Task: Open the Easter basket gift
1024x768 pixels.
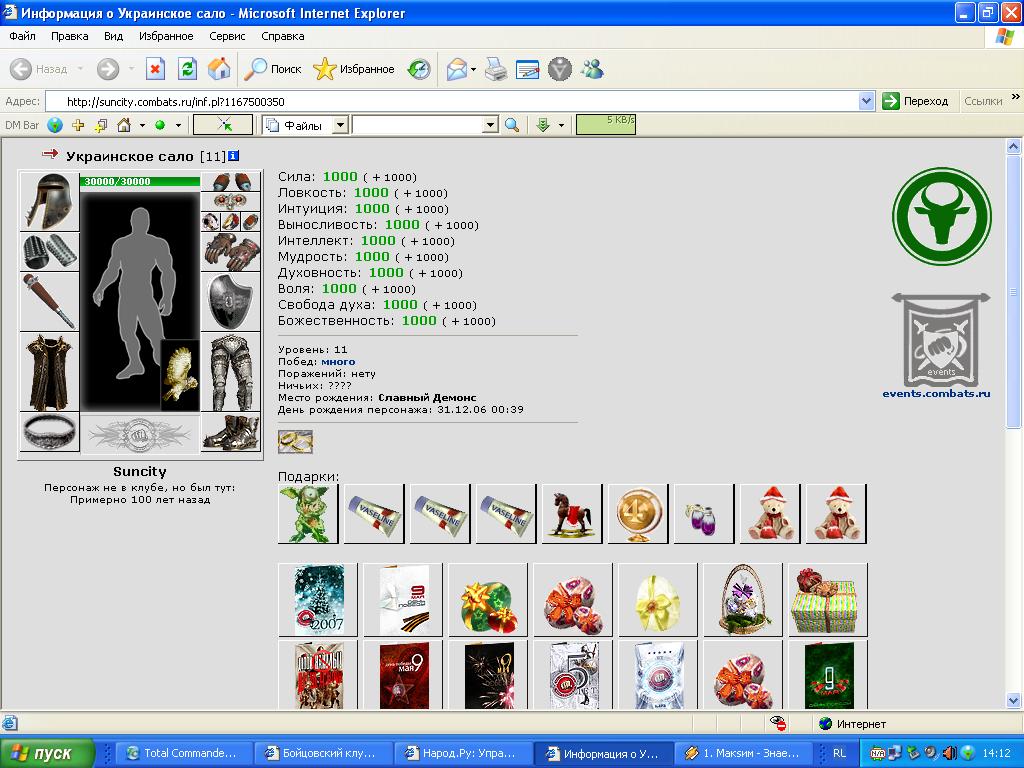Action: click(743, 600)
